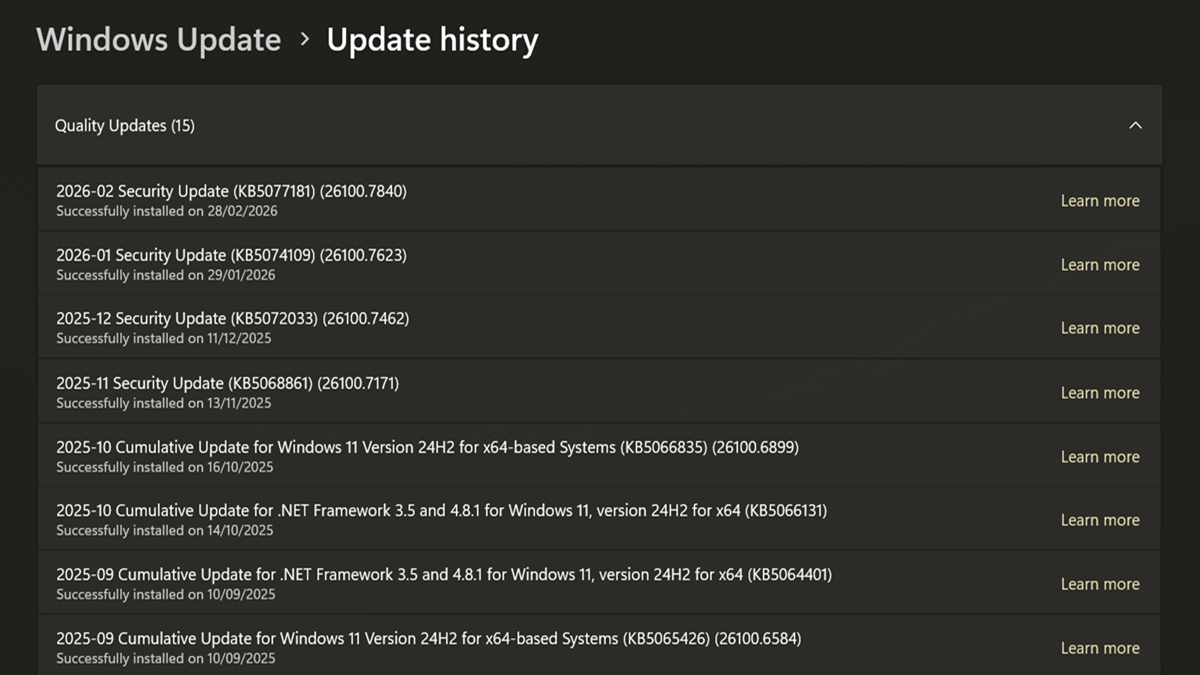
Task: Open Learn more for KB5077181 update
Action: (1099, 201)
